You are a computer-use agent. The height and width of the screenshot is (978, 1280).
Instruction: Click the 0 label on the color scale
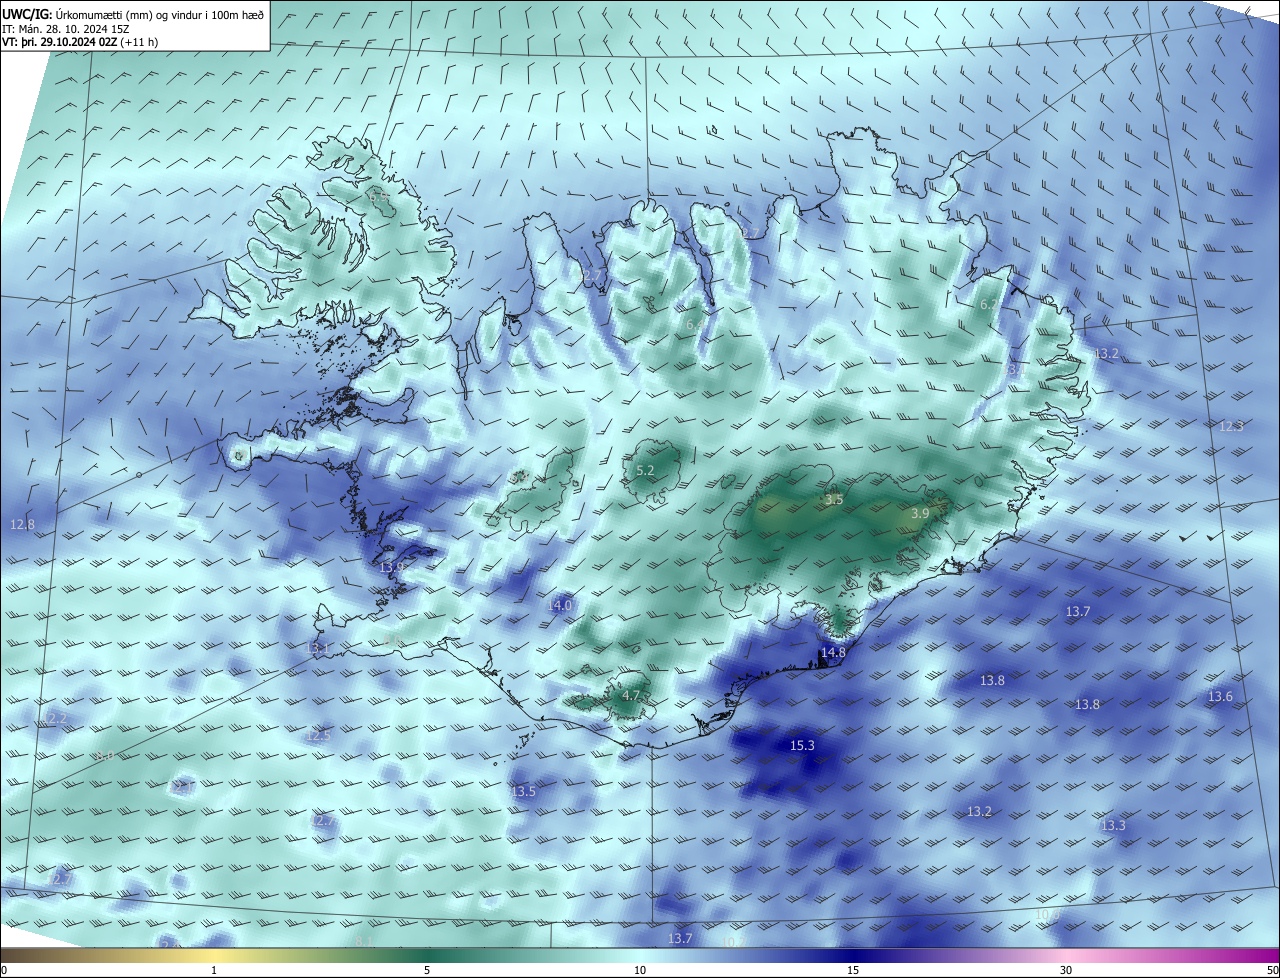point(4,970)
